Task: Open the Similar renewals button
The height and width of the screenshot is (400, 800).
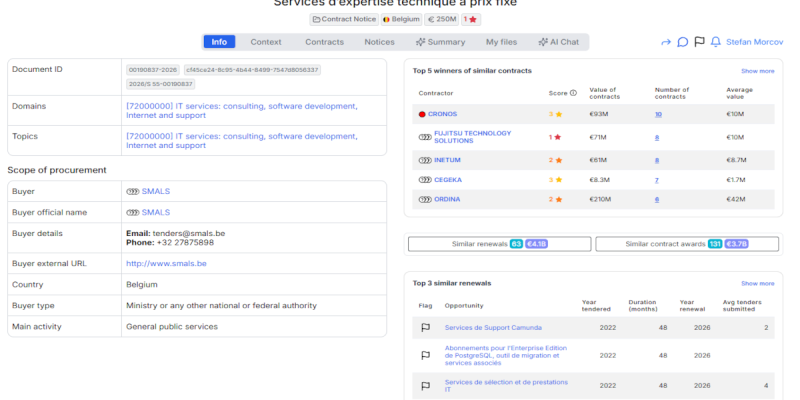Action: click(x=499, y=244)
